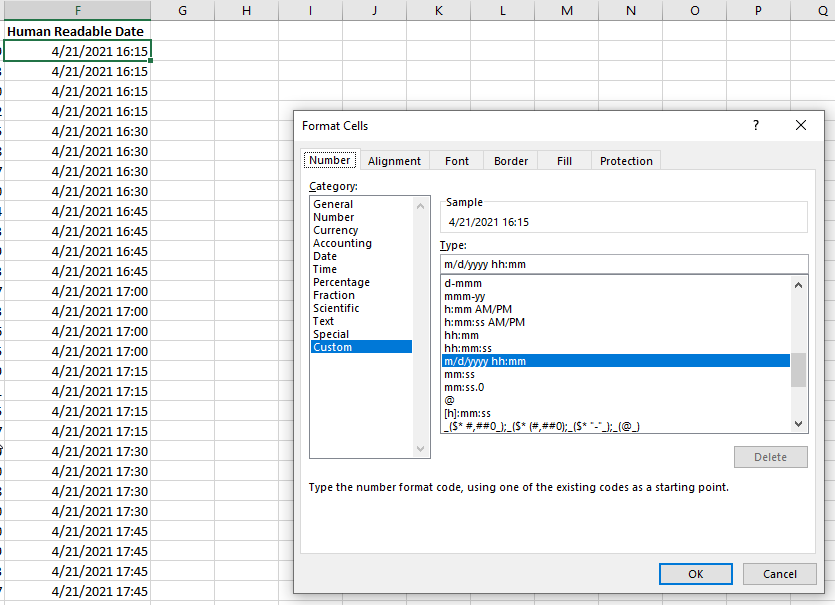This screenshot has width=835, height=605.
Task: Select the Alignment tab
Action: [x=394, y=160]
